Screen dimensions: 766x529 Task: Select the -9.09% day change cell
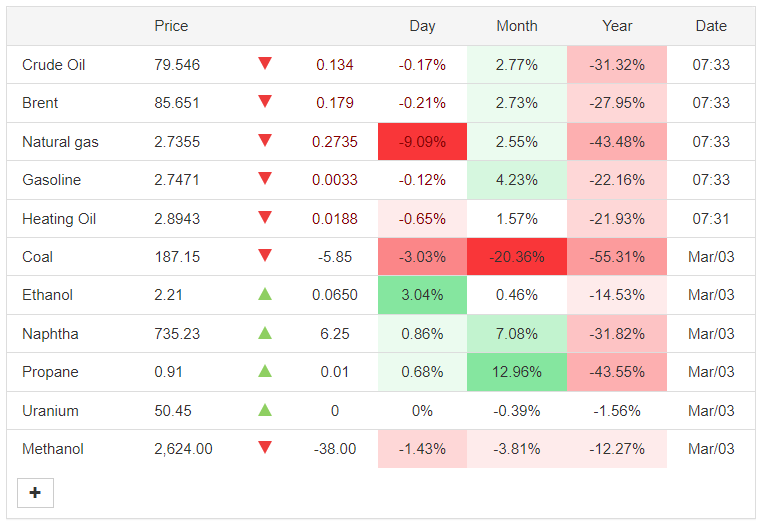(422, 142)
